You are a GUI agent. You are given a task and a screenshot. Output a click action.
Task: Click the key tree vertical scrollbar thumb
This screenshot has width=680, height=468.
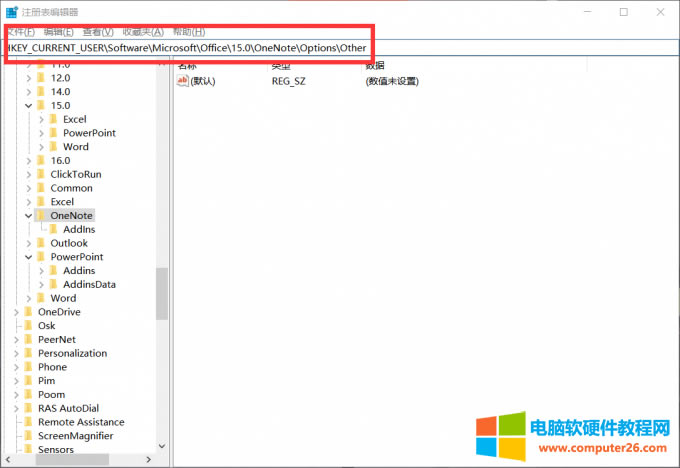162,294
